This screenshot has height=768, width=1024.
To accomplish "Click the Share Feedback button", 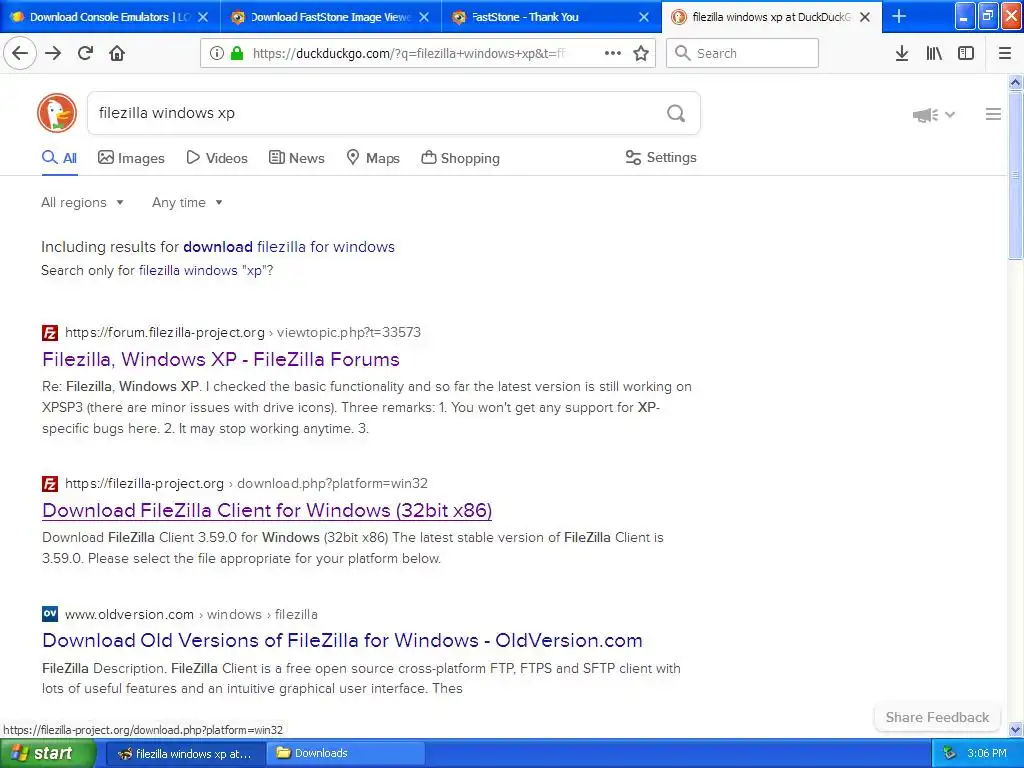I will coord(937,717).
